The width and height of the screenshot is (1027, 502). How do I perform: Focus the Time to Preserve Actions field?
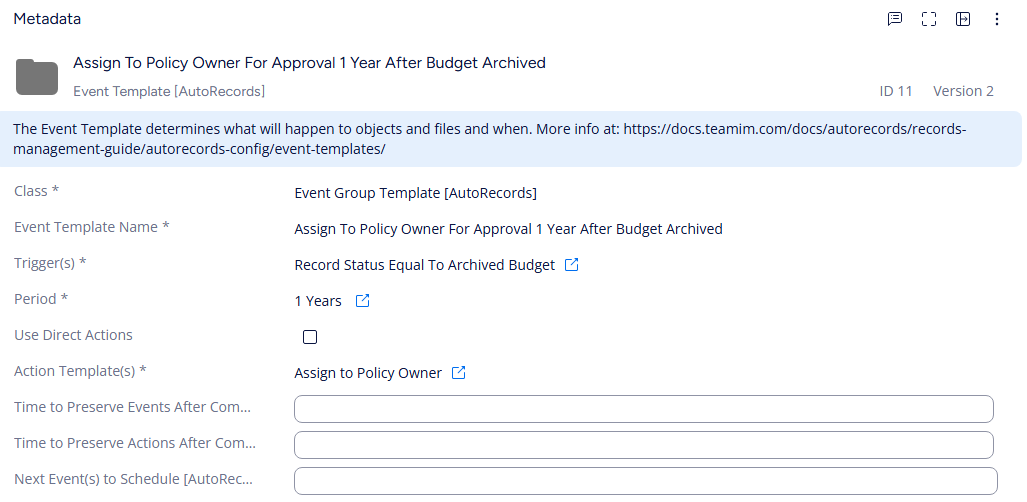click(x=643, y=445)
